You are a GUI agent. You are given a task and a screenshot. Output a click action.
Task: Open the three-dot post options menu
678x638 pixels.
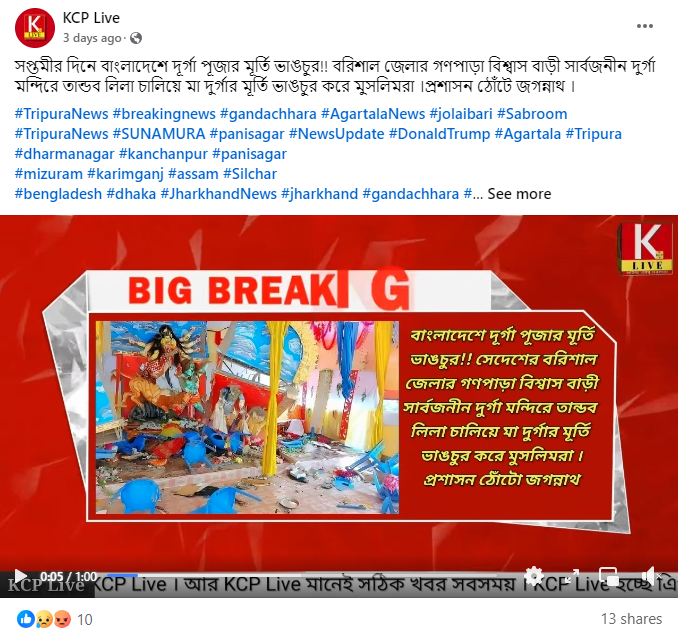[x=644, y=26]
